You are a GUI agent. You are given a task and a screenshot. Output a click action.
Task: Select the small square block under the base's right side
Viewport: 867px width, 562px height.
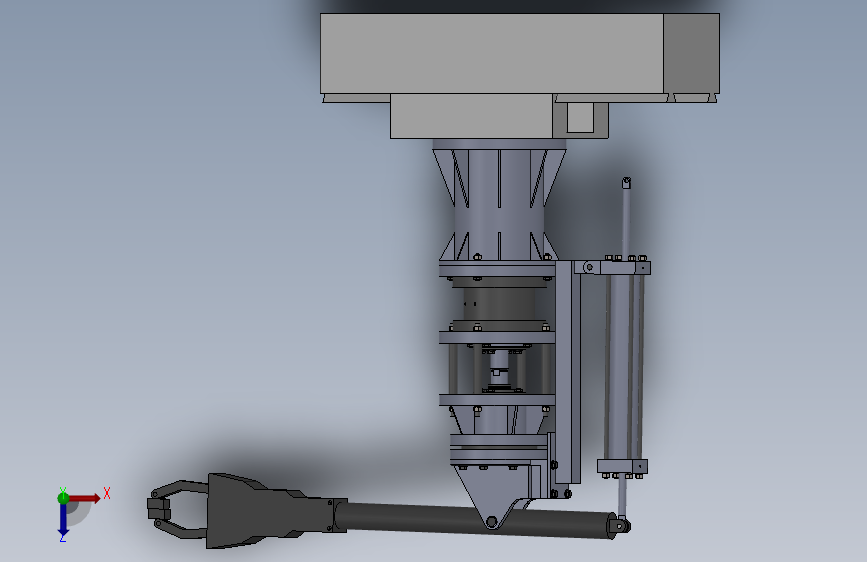click(581, 118)
